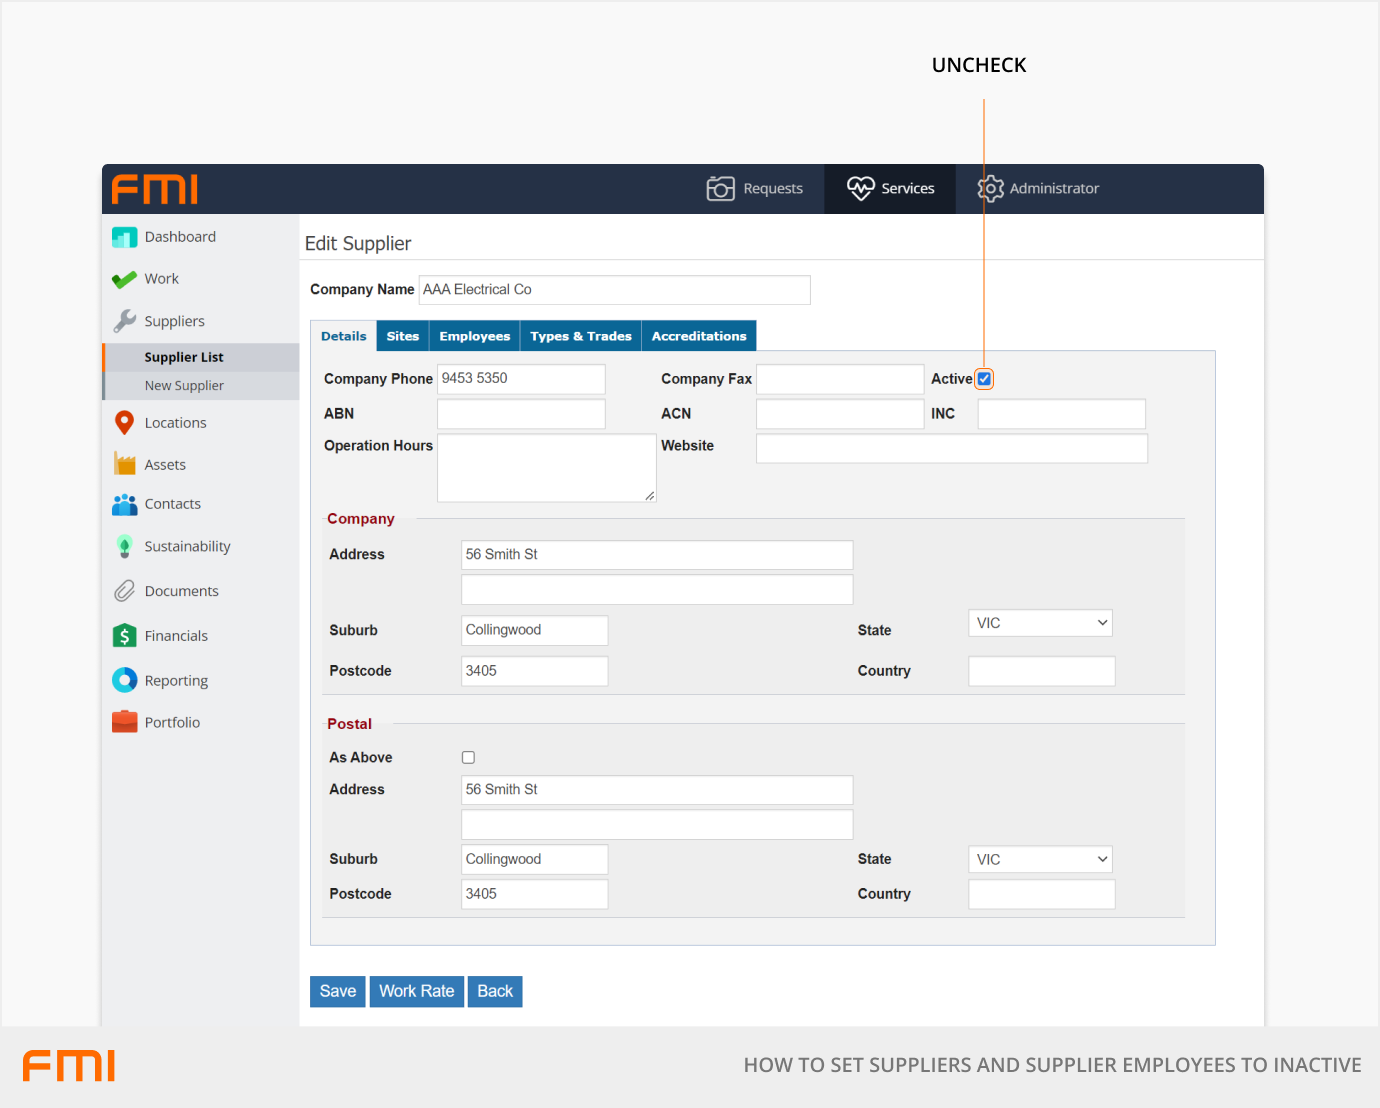This screenshot has width=1380, height=1108.
Task: Open the Company State dropdown
Action: coord(1040,623)
